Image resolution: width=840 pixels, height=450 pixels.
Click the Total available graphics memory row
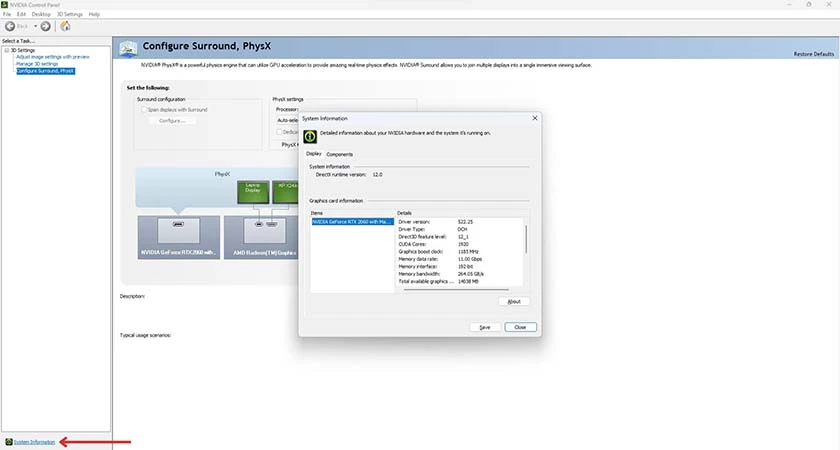460,282
